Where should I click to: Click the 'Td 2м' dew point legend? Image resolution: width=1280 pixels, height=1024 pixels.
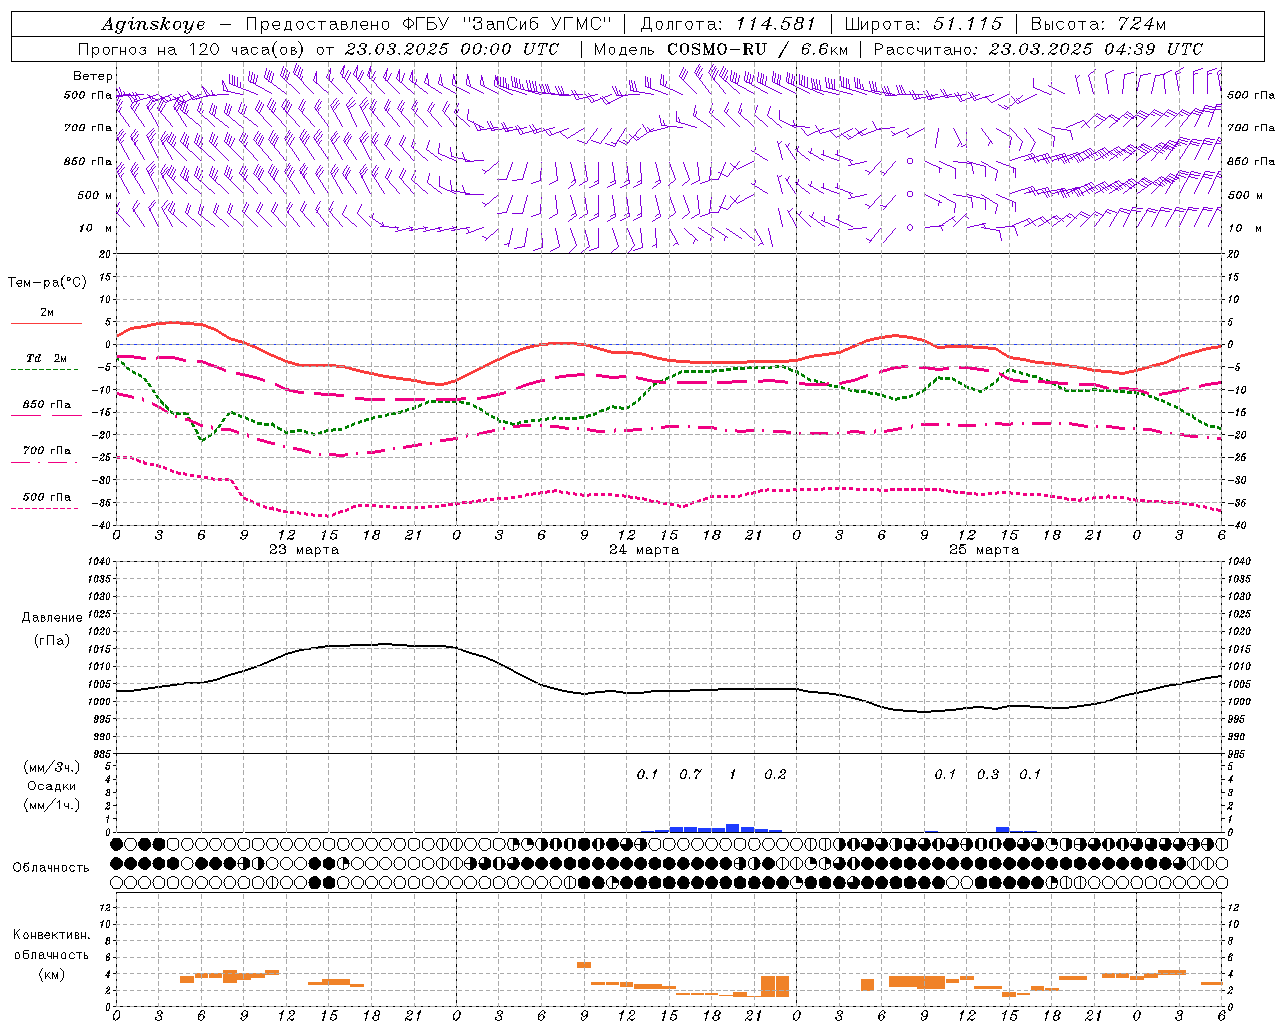(46, 359)
